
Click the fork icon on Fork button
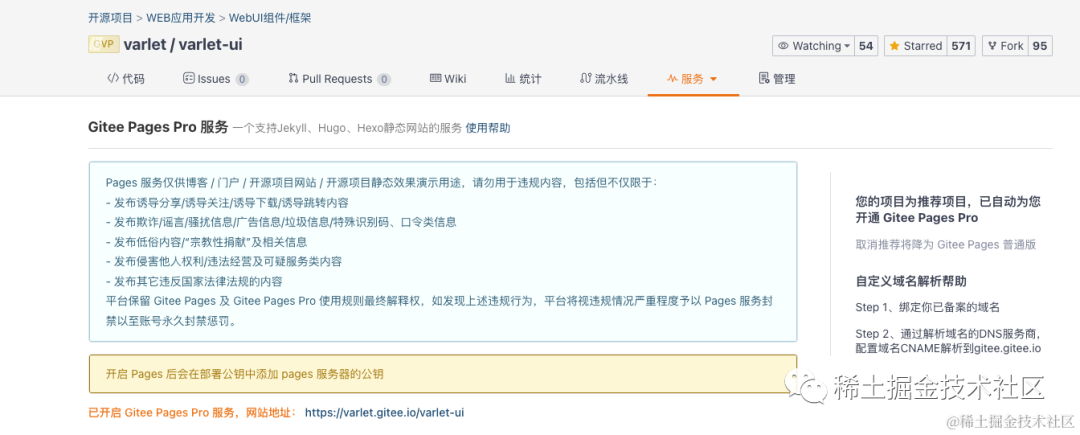click(x=993, y=46)
